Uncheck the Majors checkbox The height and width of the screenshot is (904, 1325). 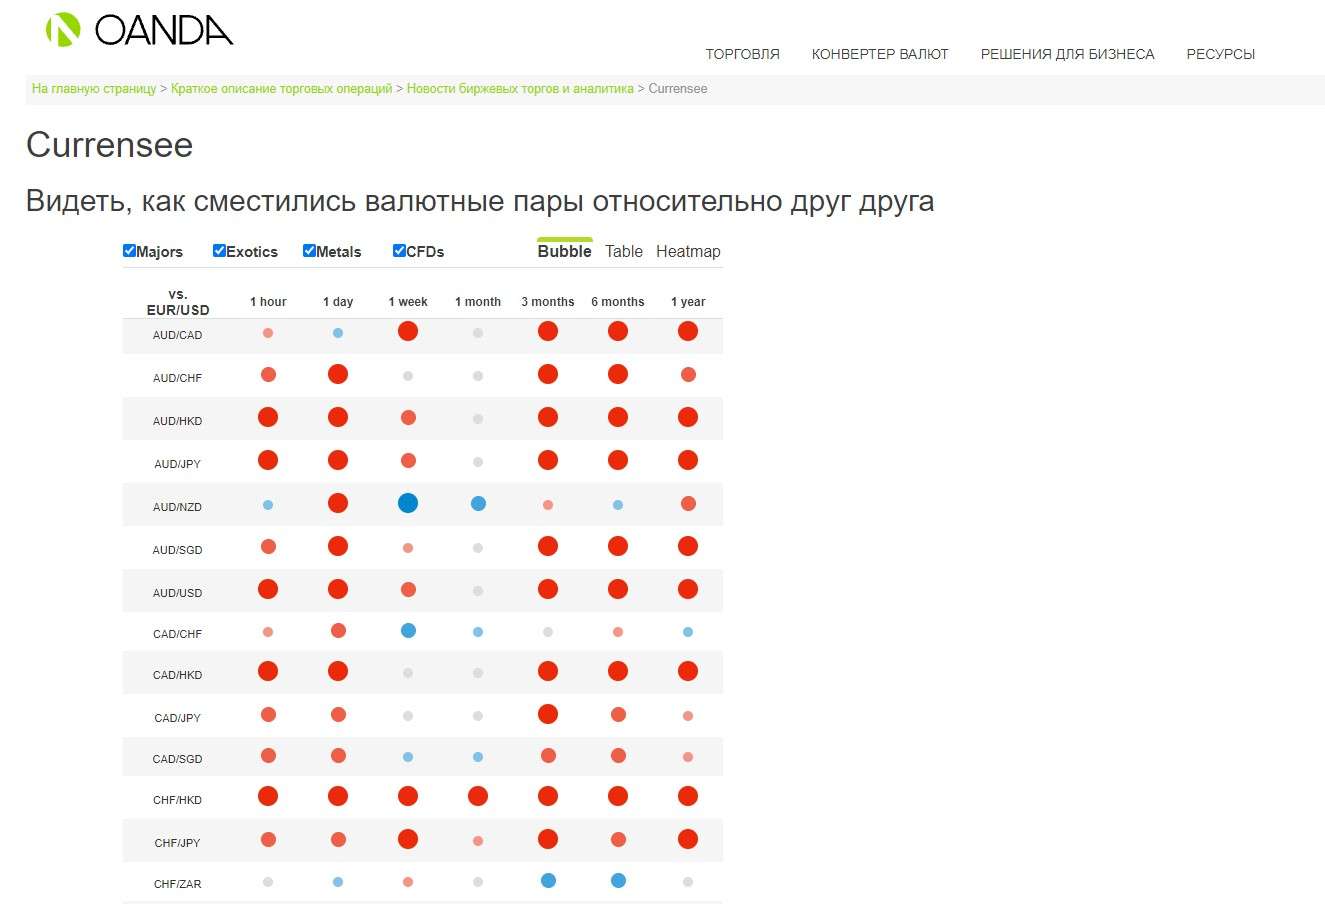tap(129, 251)
